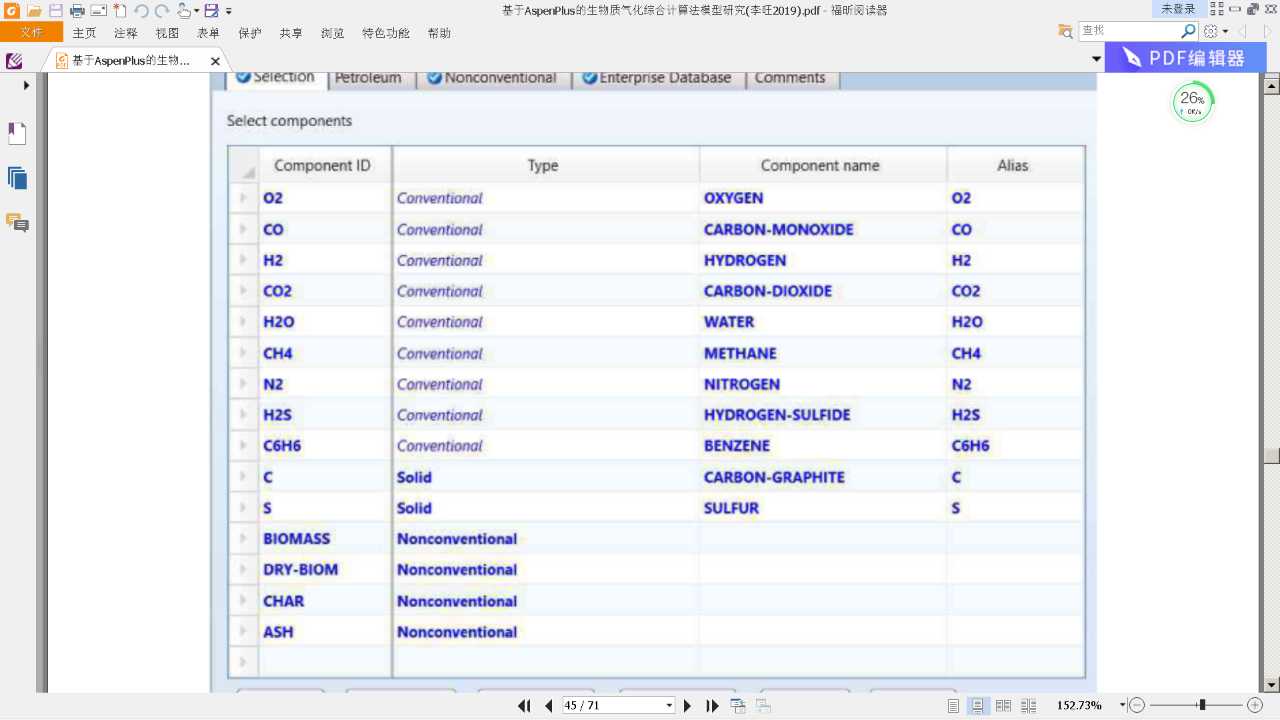The width and height of the screenshot is (1280, 720).
Task: Click the Save disk icon in quick toolbar
Action: pos(55,10)
